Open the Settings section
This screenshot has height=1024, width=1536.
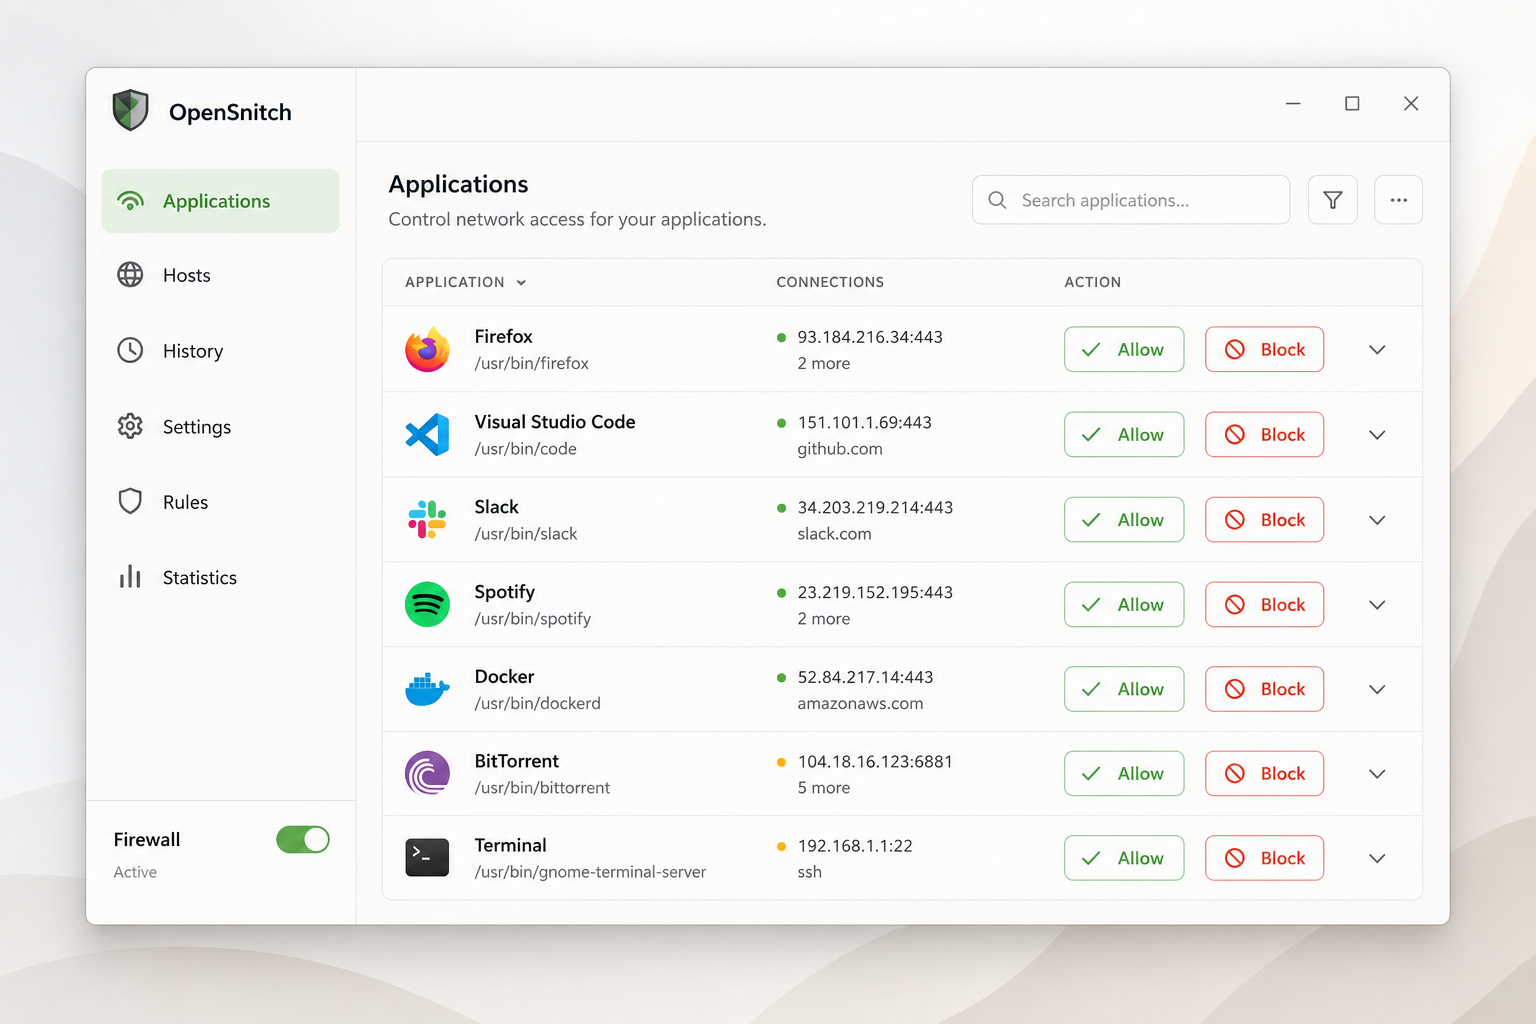[x=220, y=427]
